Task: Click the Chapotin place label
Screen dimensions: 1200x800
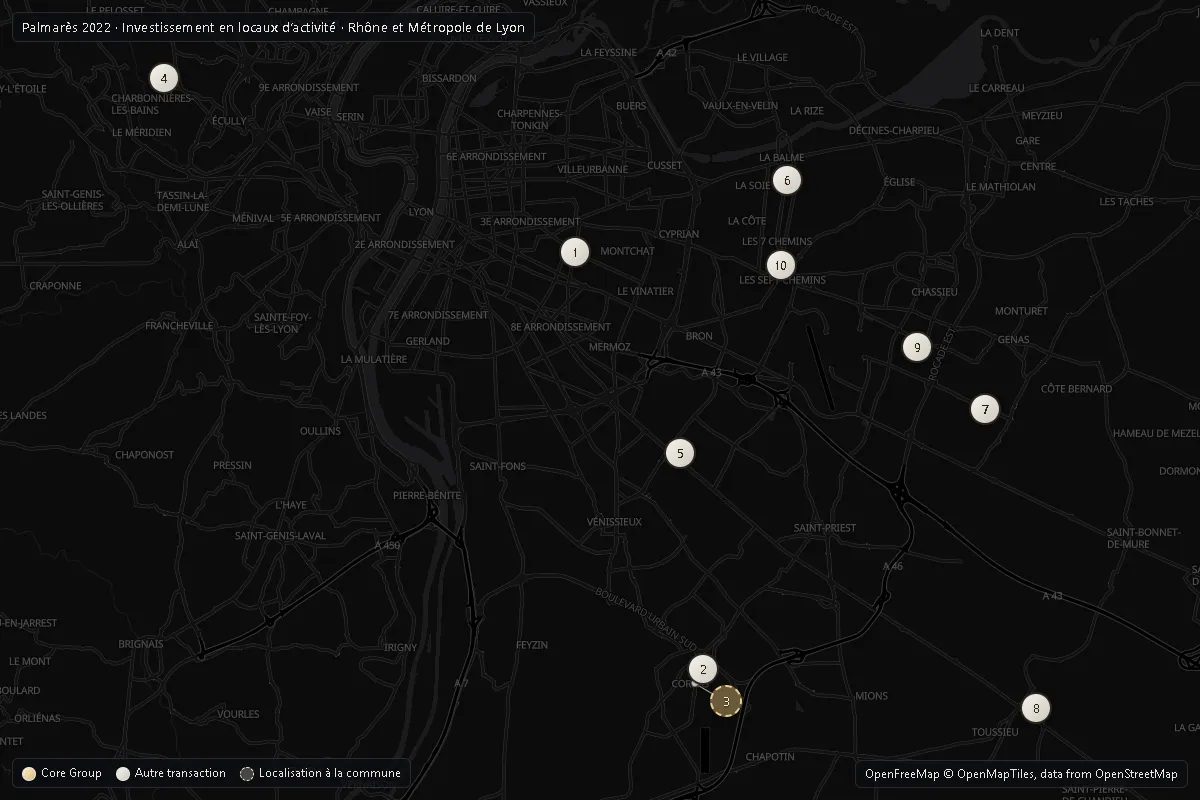Action: [x=770, y=758]
